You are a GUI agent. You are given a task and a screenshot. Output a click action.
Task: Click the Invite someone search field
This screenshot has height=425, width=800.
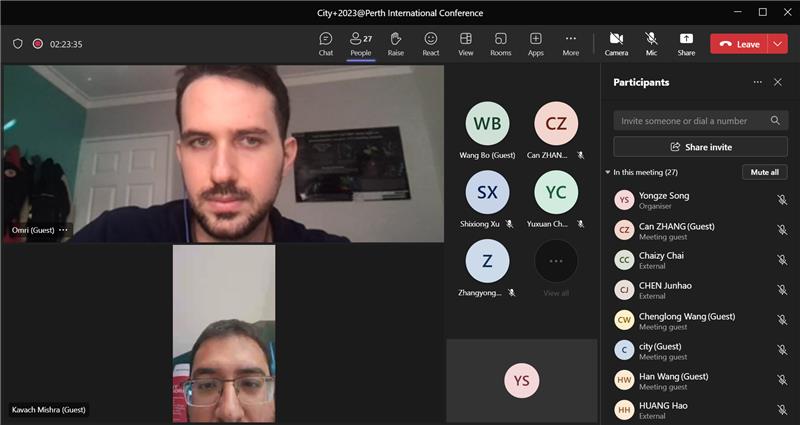click(692, 121)
